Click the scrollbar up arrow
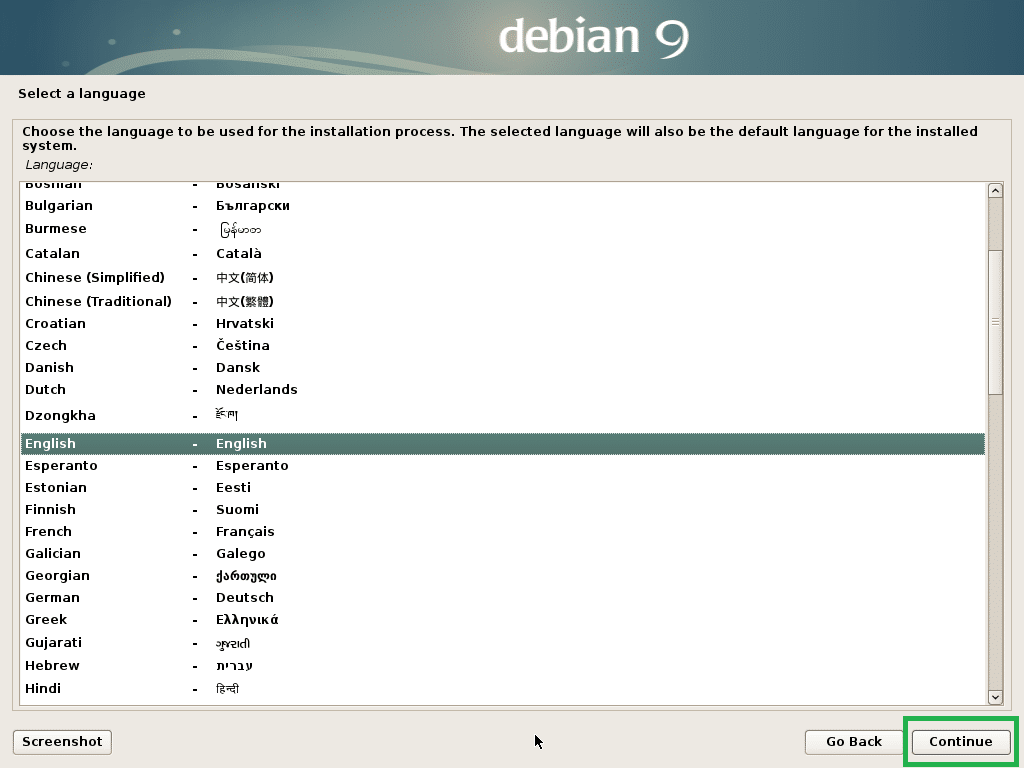 click(995, 191)
